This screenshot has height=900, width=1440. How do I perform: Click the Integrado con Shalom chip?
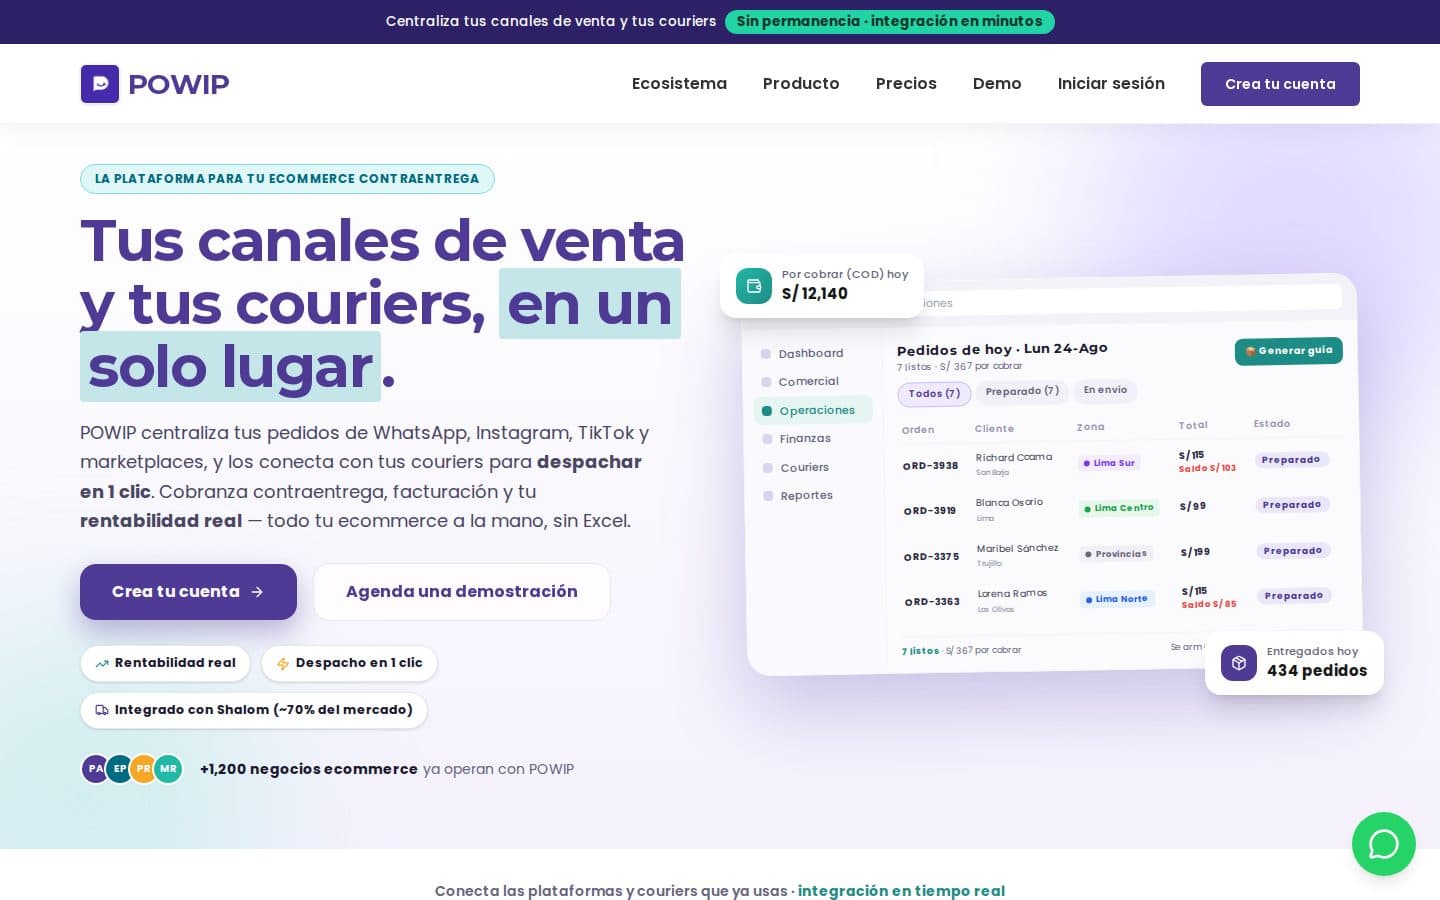click(254, 710)
